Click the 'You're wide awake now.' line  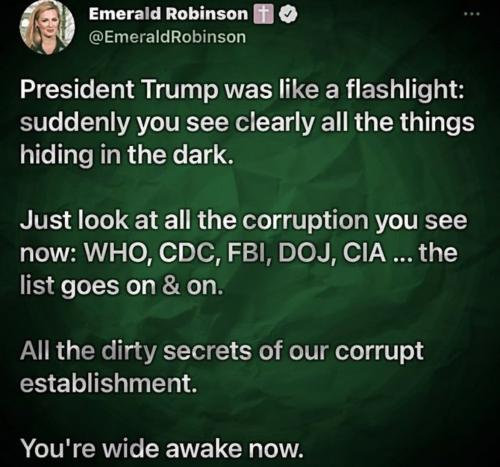(x=162, y=448)
